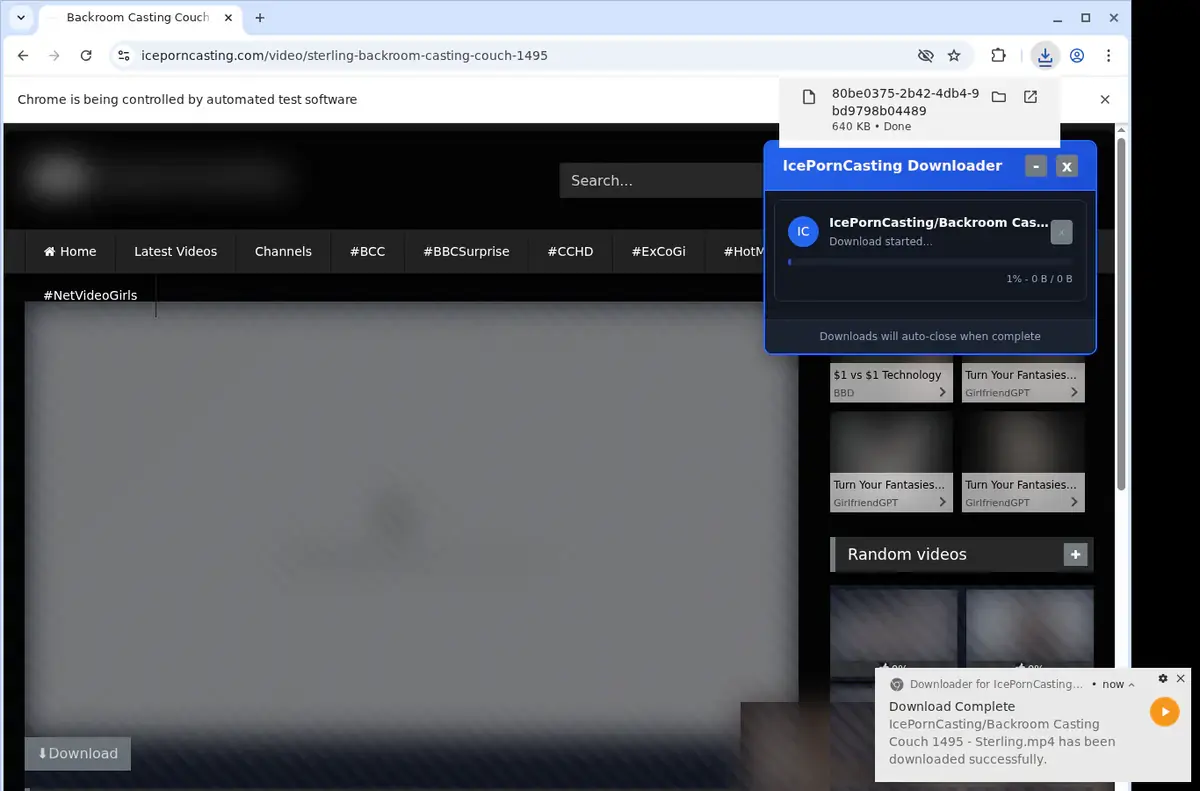Click the downloaded file name 80be0375-2b42
Viewport: 1200px width, 791px height.
(x=905, y=102)
